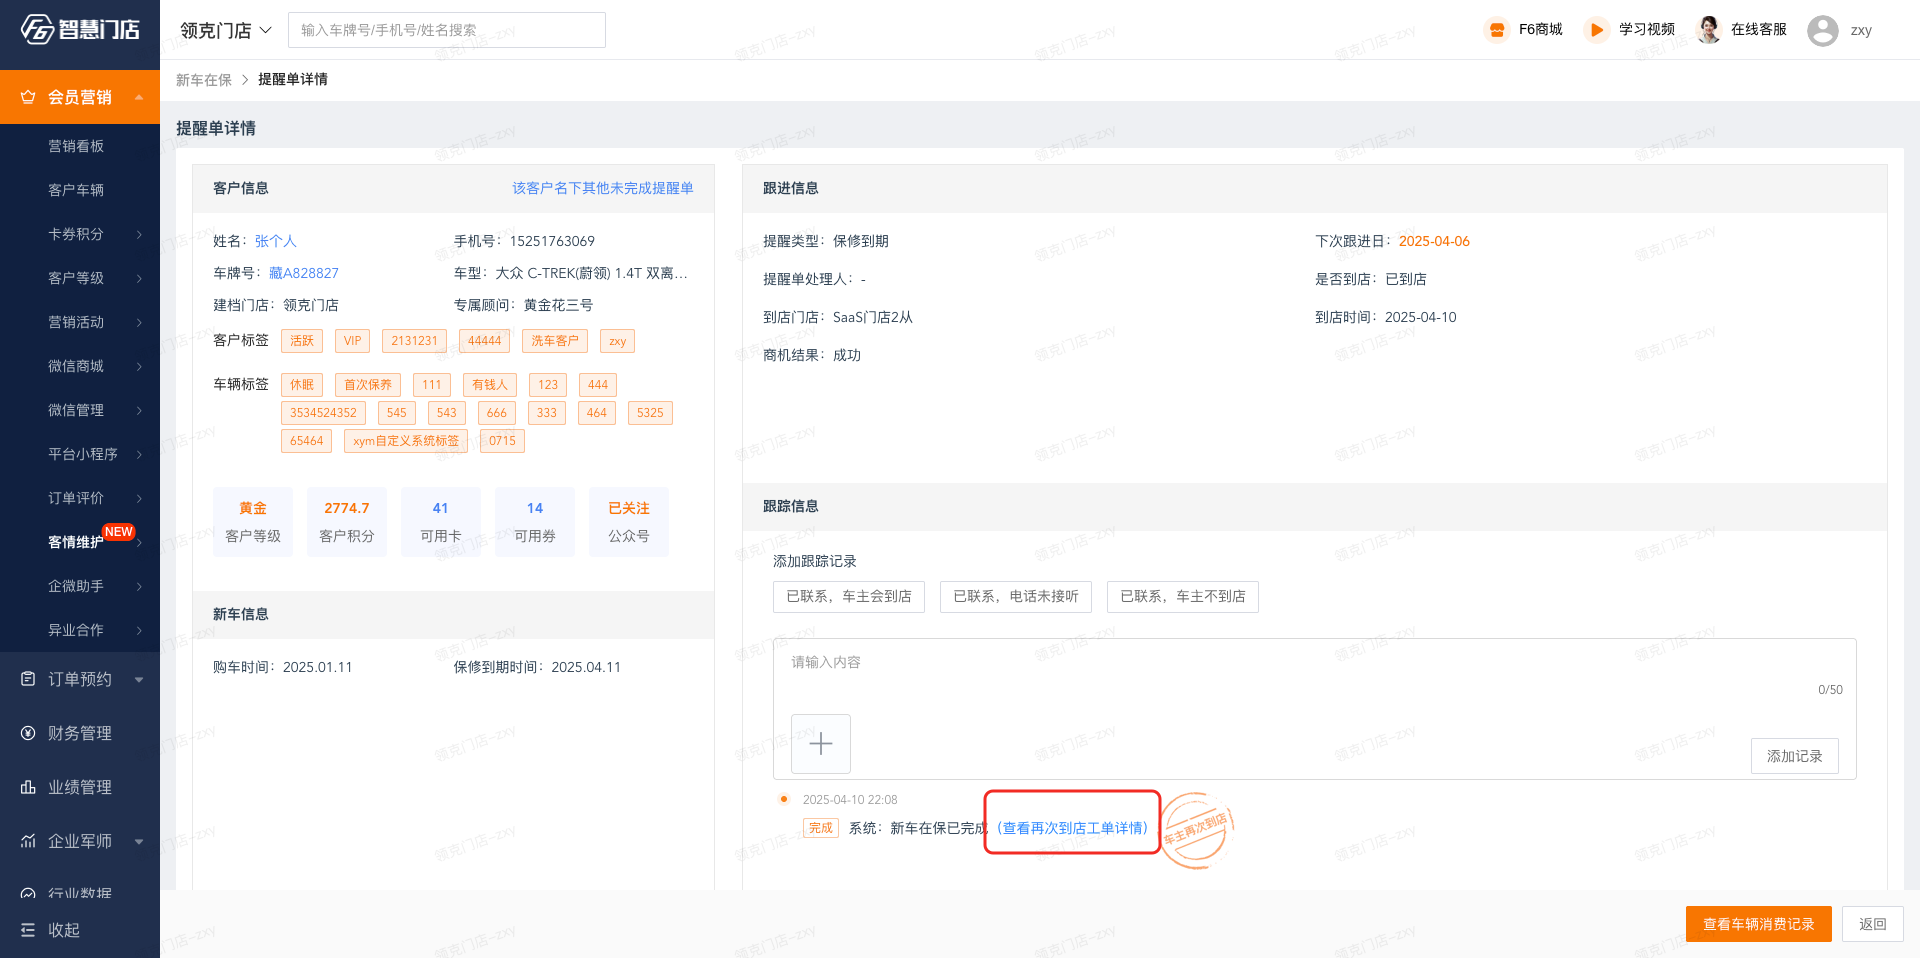Click 查看车辆消费记录 button
Image resolution: width=1920 pixels, height=958 pixels.
[1759, 924]
